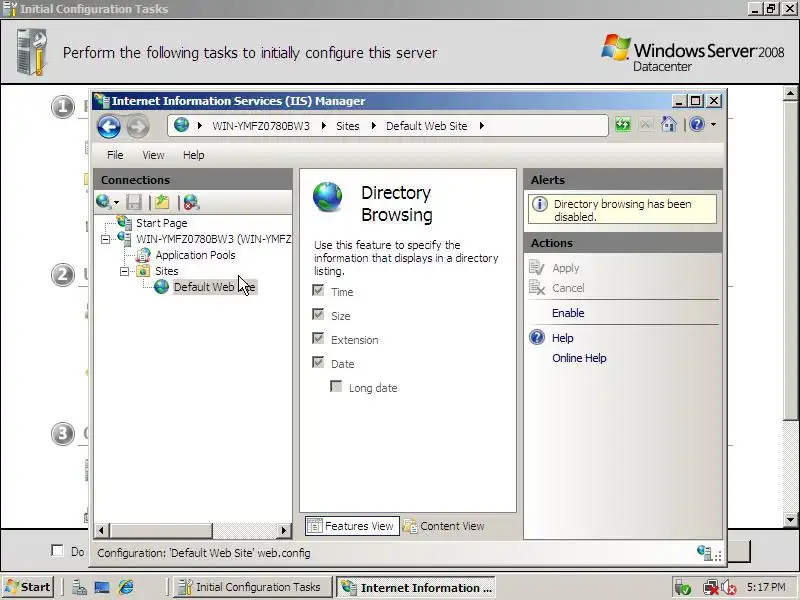Click the Stop icon in the address toolbar
This screenshot has width=800, height=600.
645,124
